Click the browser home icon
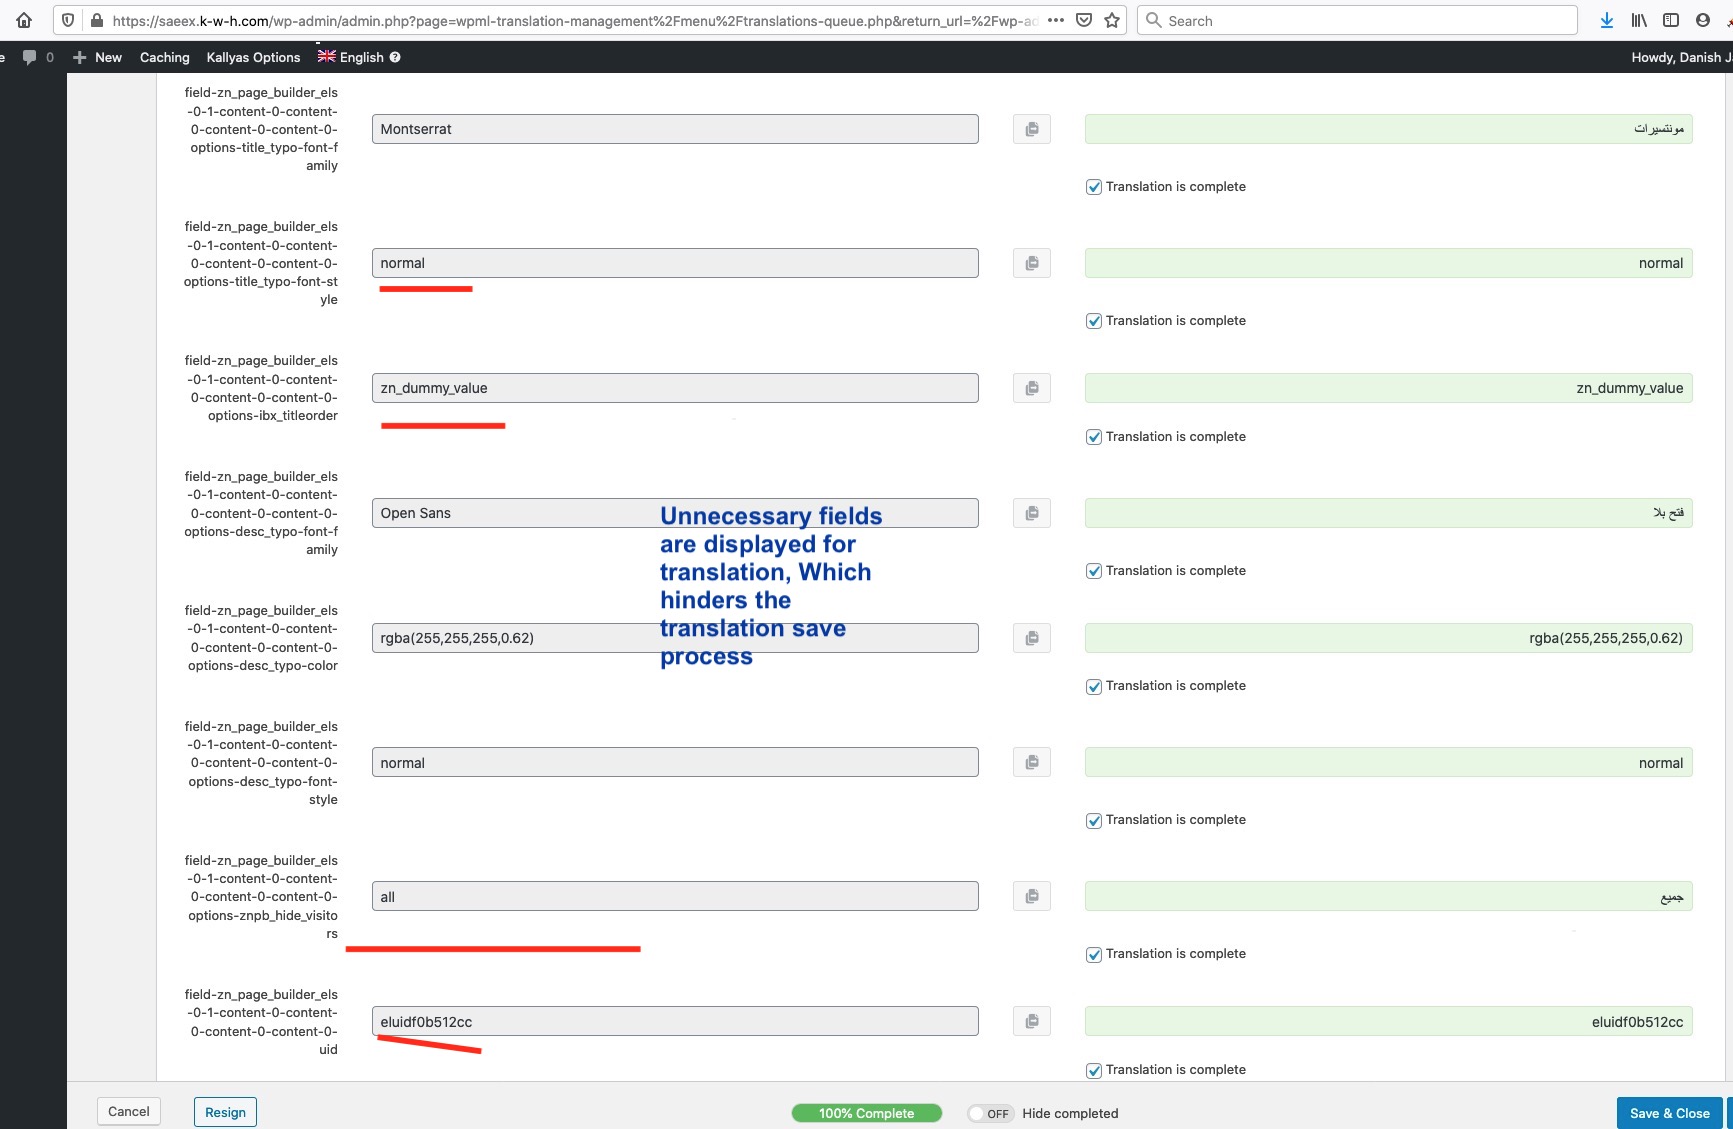 point(24,20)
